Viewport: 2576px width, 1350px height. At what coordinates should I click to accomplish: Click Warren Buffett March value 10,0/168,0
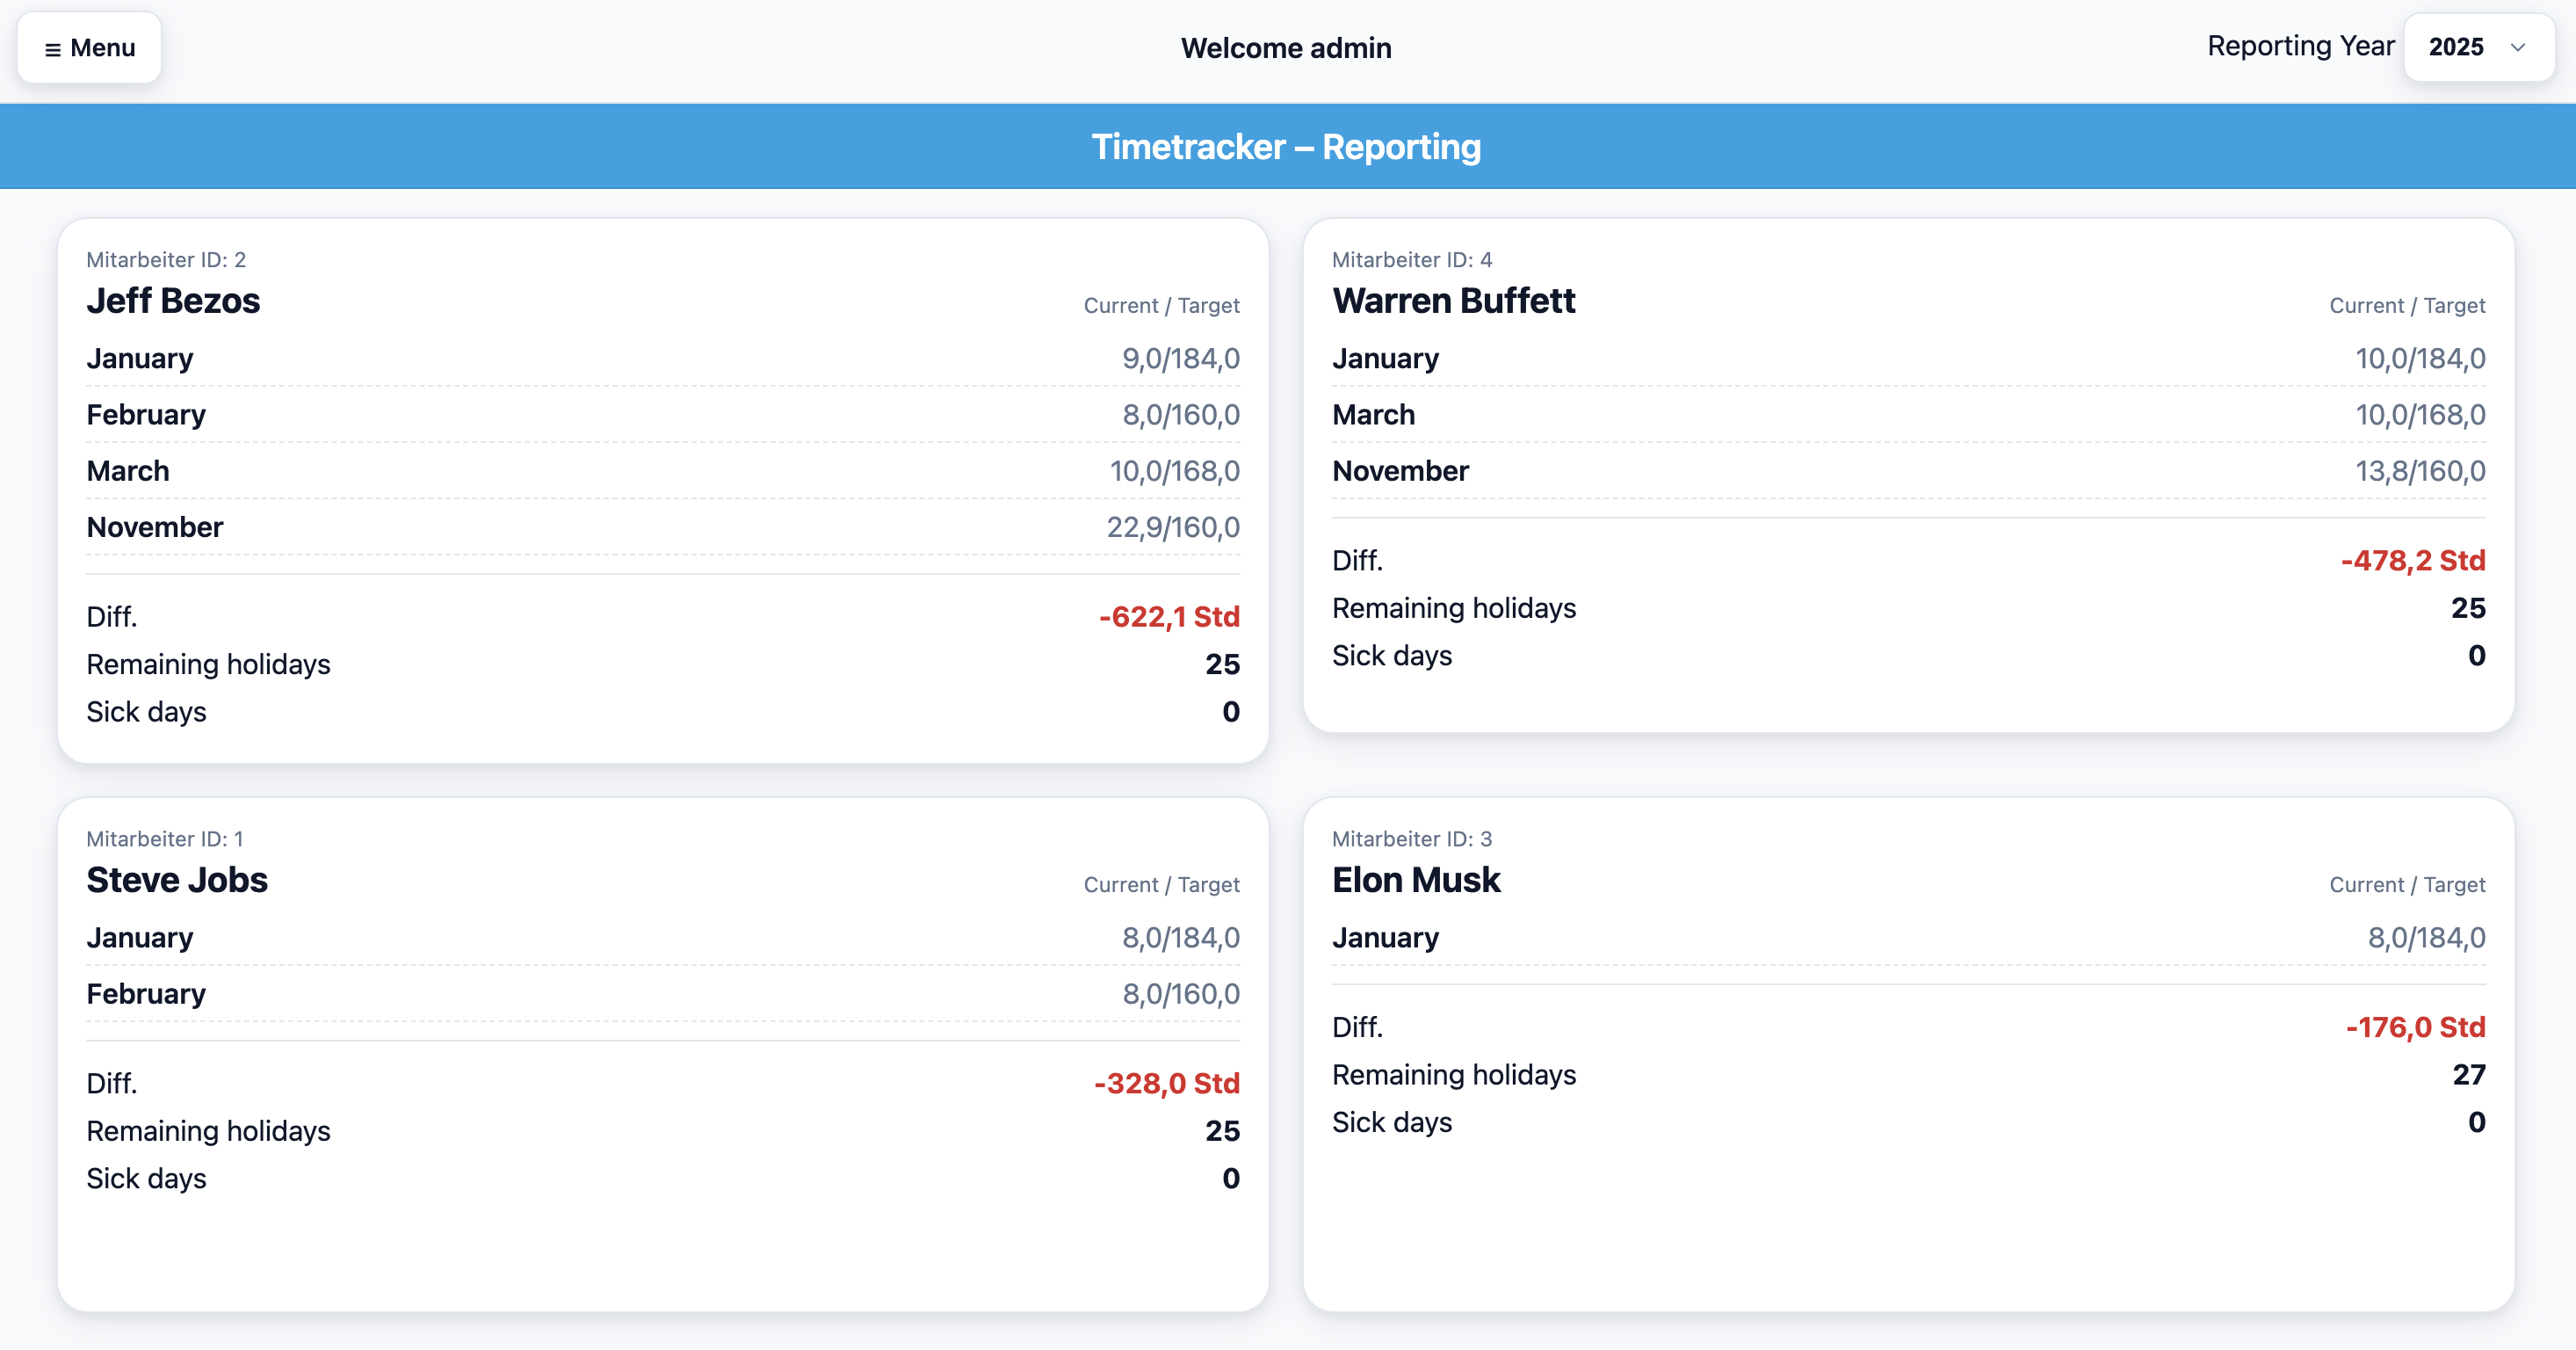pyautogui.click(x=2420, y=415)
